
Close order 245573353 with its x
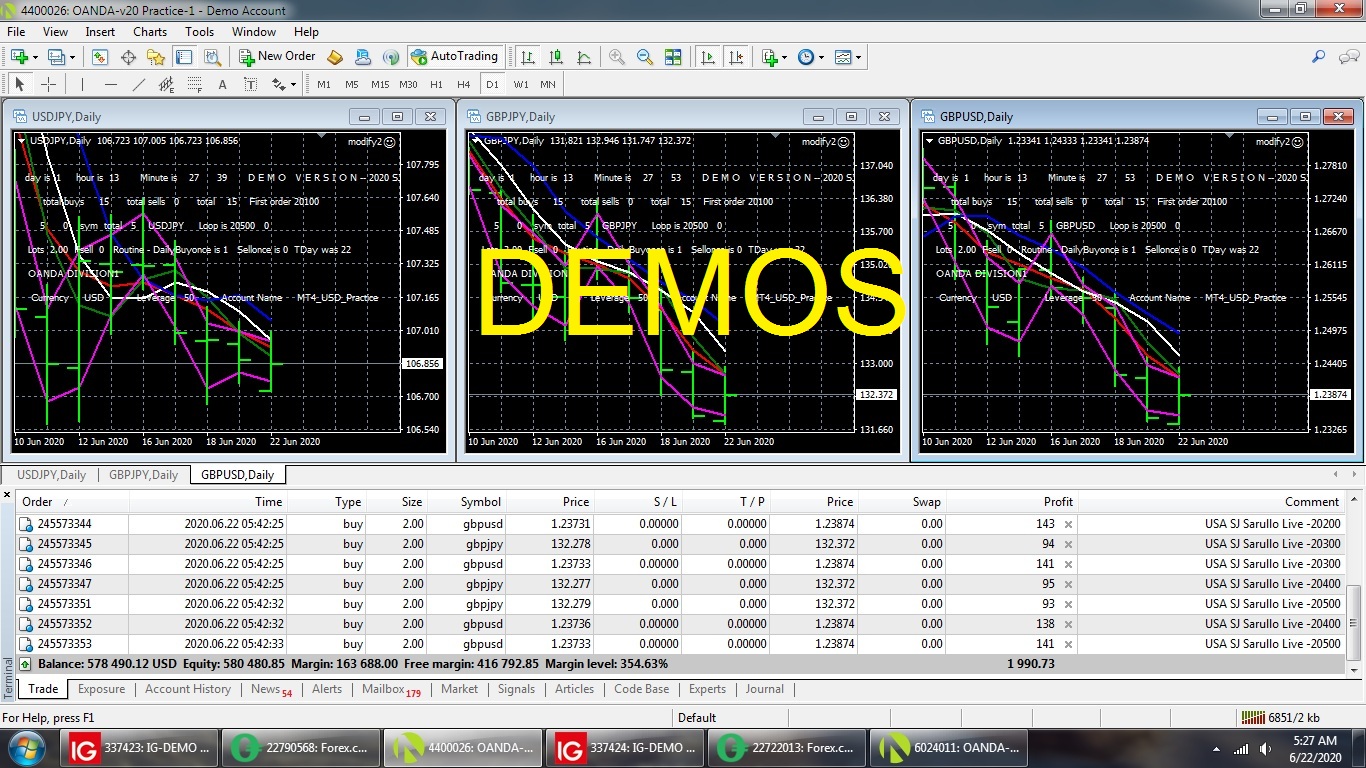pos(1068,644)
